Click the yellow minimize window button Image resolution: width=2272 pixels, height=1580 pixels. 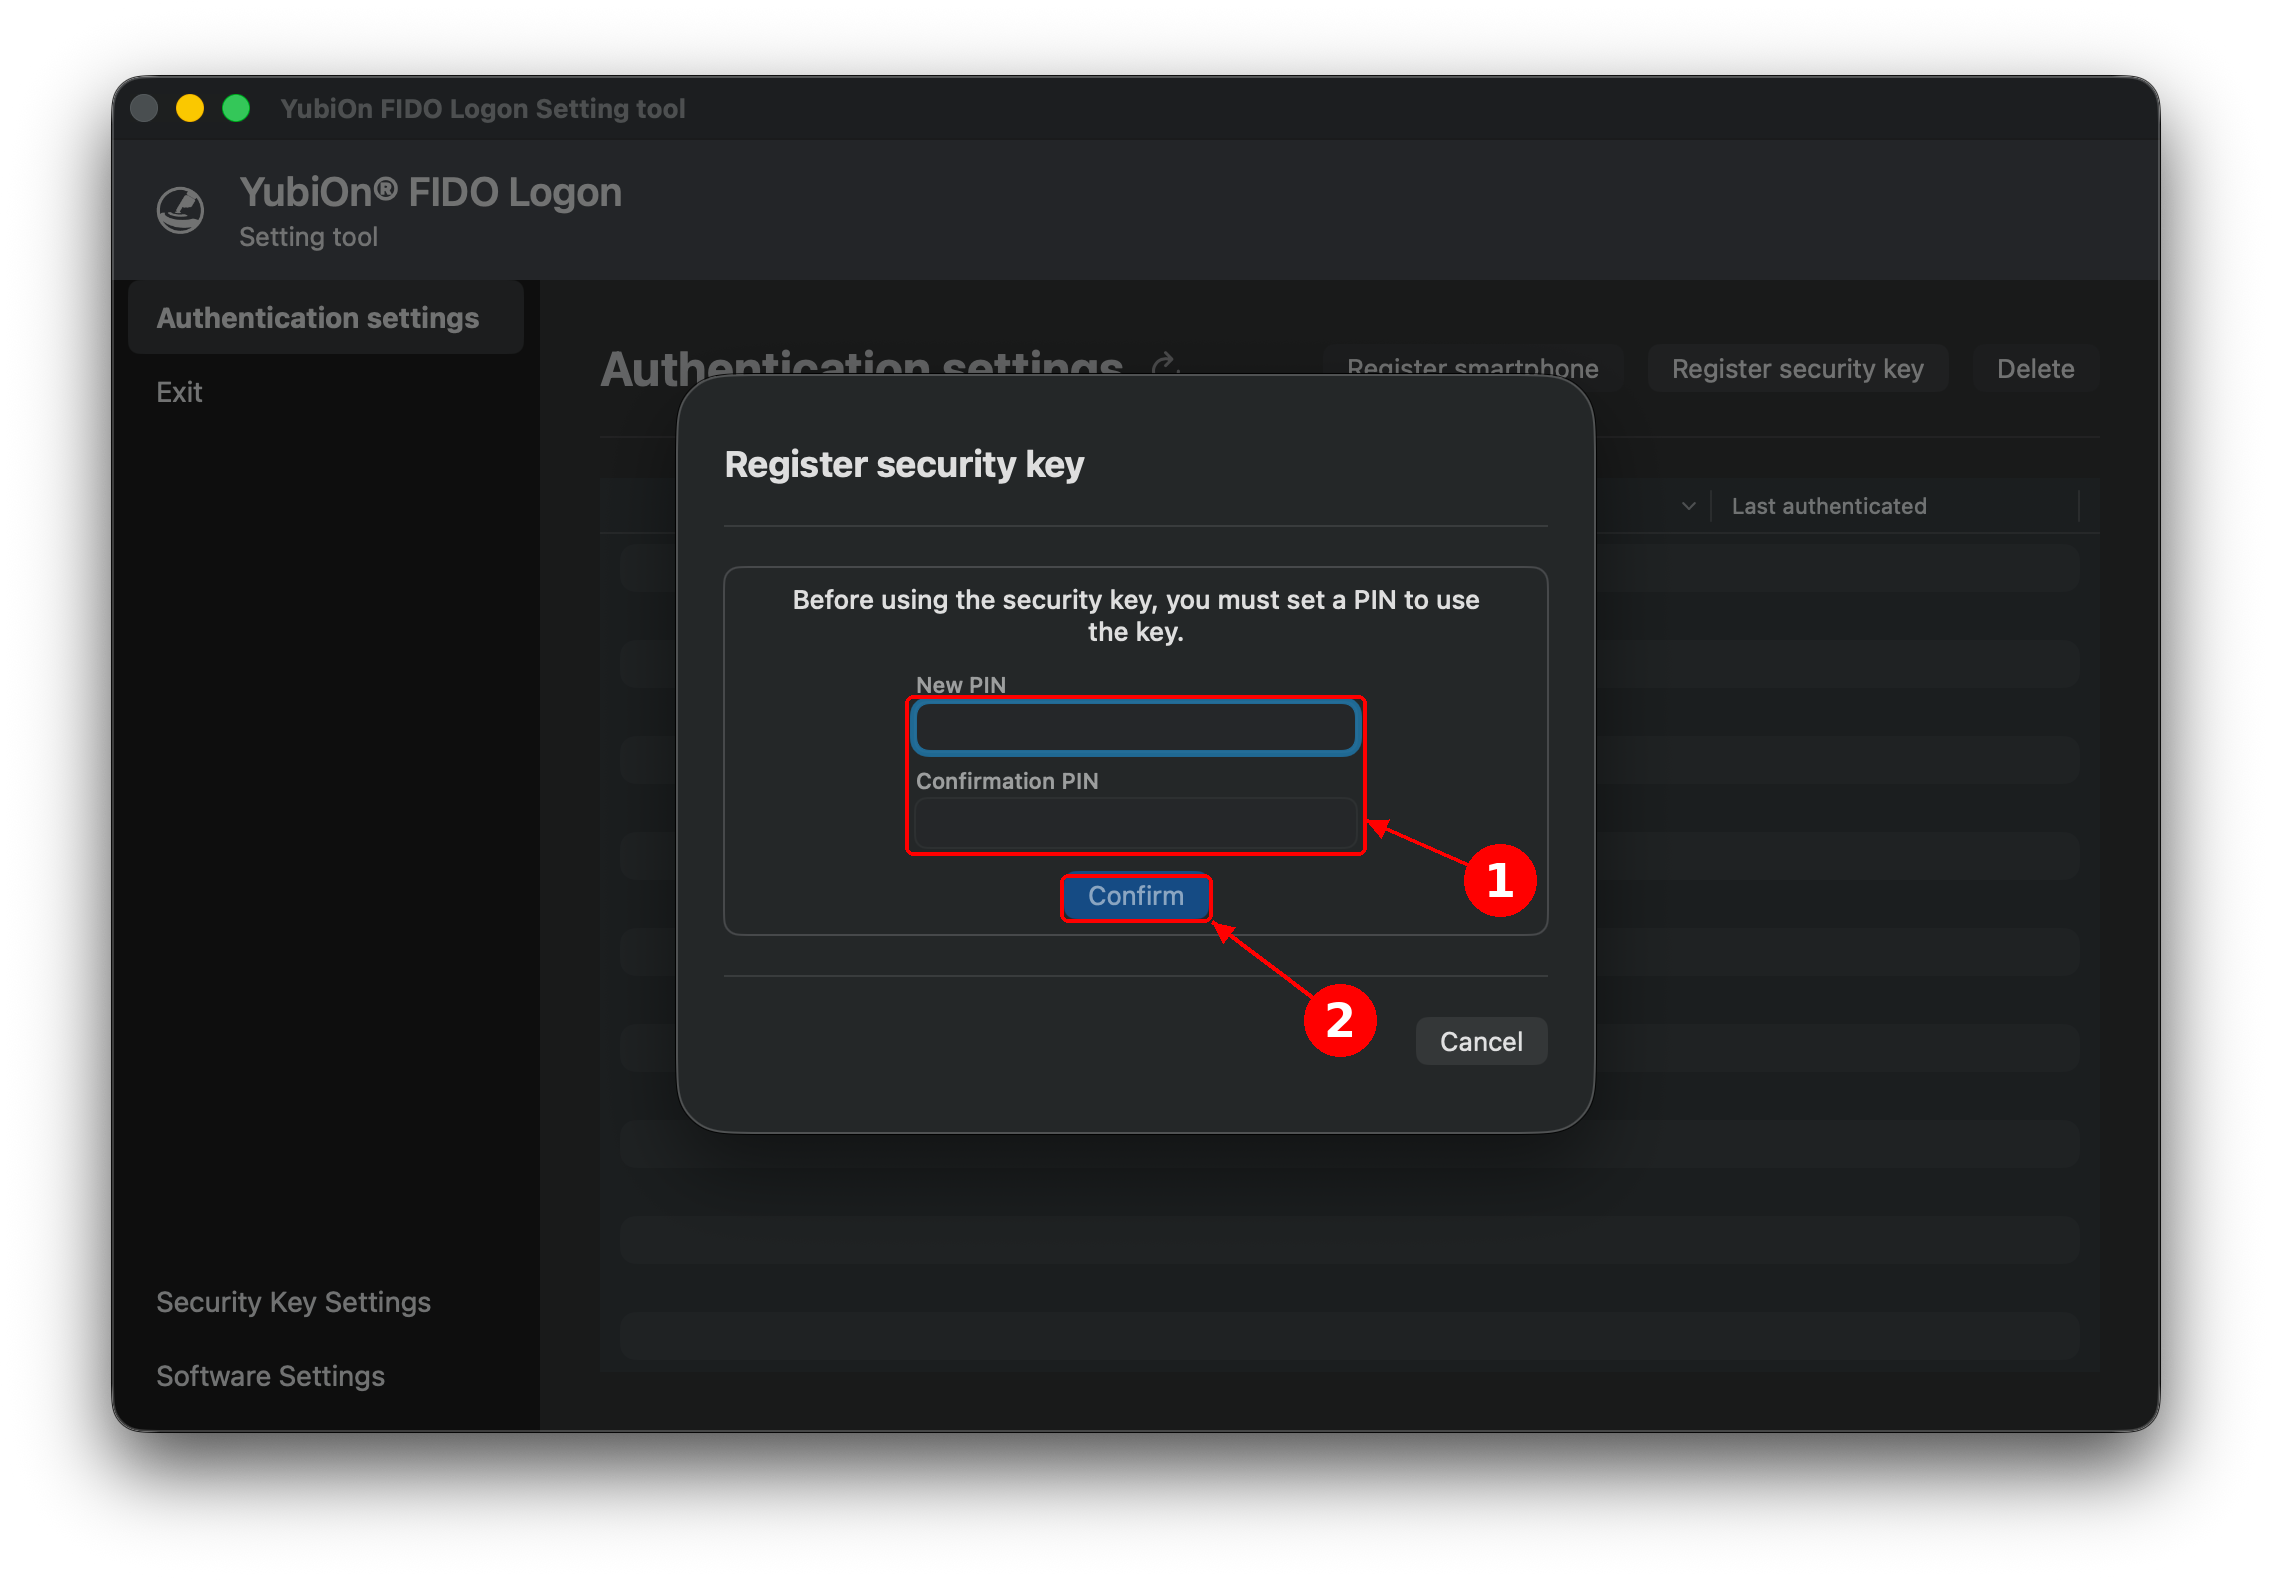point(190,108)
